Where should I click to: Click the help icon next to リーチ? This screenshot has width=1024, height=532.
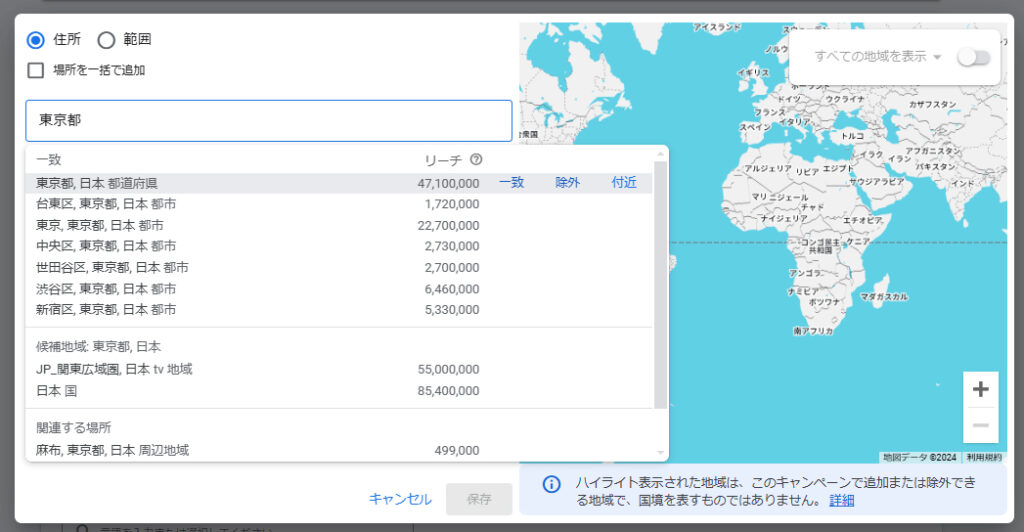pyautogui.click(x=476, y=160)
